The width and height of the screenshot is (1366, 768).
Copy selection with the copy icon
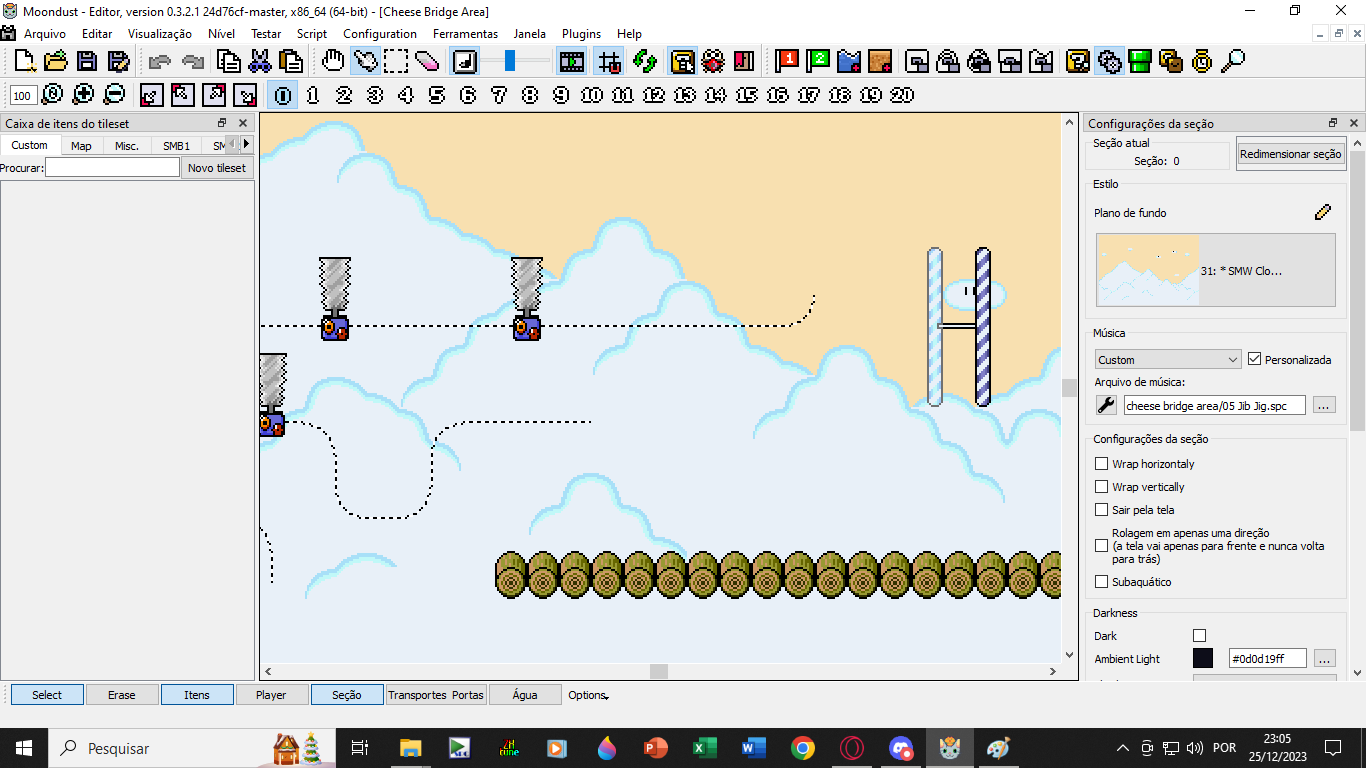(x=229, y=61)
